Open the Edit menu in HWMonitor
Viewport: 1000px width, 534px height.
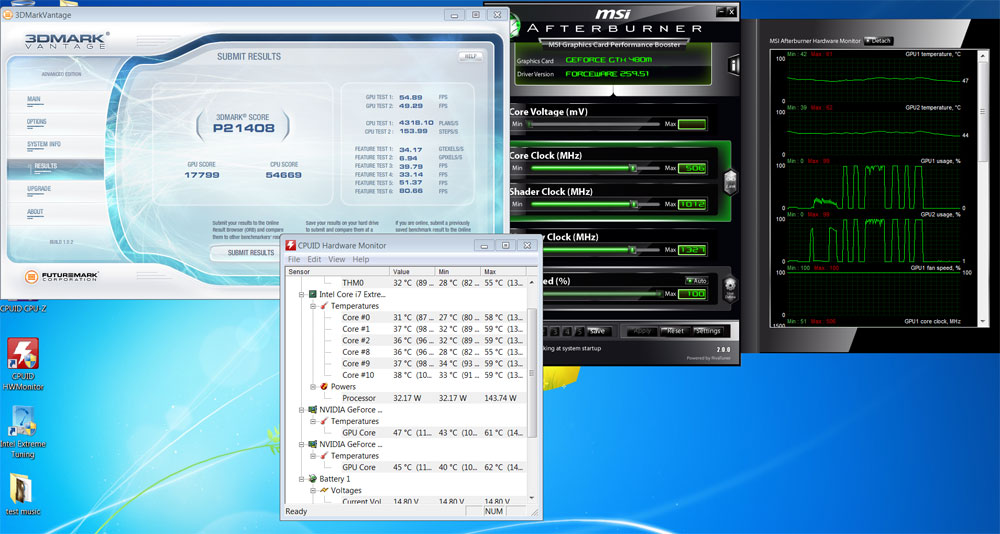314,260
